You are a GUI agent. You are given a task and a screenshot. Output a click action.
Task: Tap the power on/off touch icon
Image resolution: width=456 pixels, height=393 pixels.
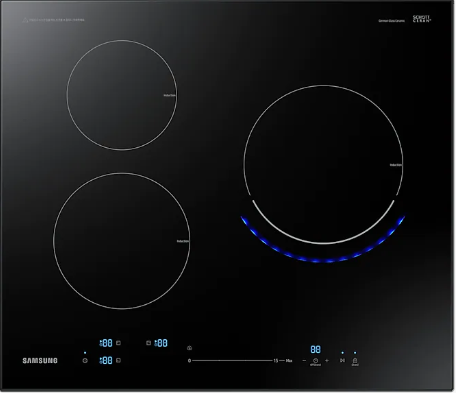coord(85,360)
